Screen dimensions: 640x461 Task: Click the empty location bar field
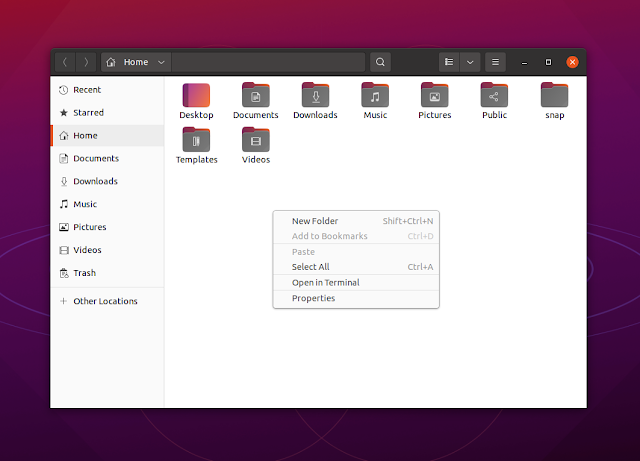click(x=268, y=62)
